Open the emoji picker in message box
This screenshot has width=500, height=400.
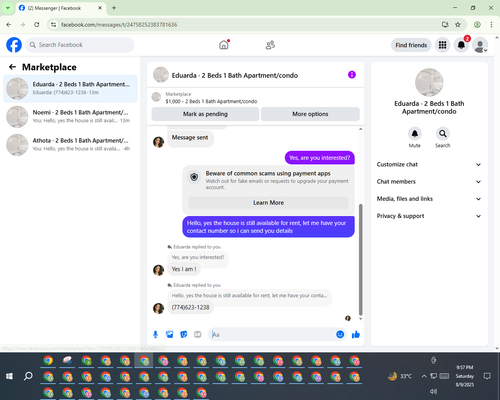pyautogui.click(x=340, y=334)
